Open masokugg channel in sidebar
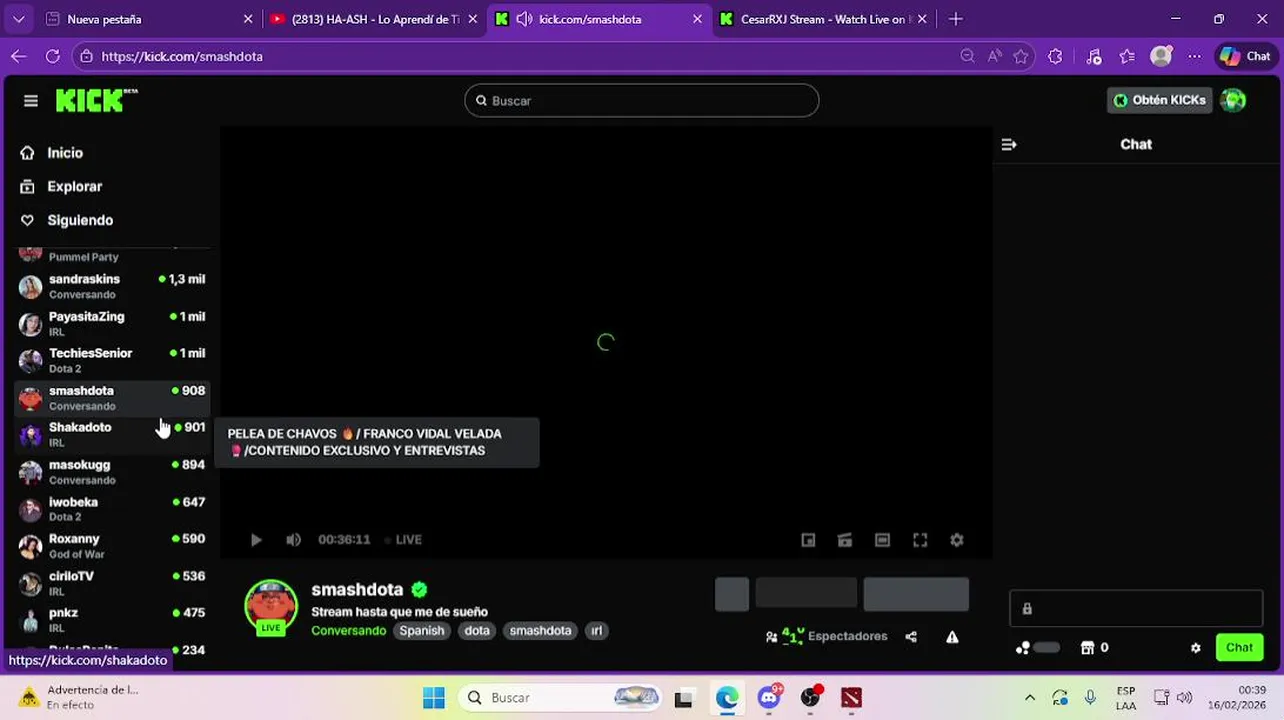The image size is (1284, 720). click(112, 472)
